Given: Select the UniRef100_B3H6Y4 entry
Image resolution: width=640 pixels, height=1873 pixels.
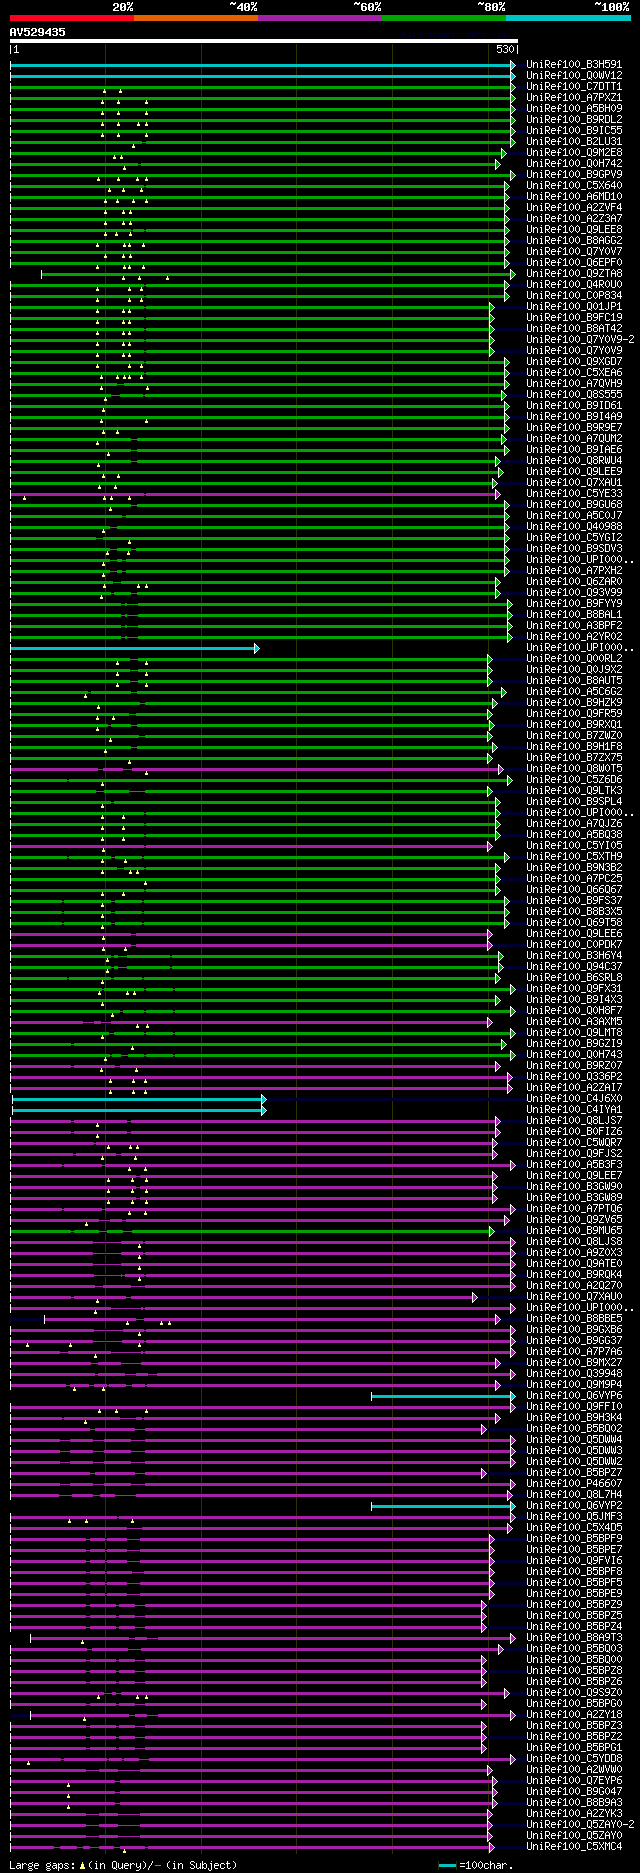Looking at the screenshot, I should (x=574, y=956).
